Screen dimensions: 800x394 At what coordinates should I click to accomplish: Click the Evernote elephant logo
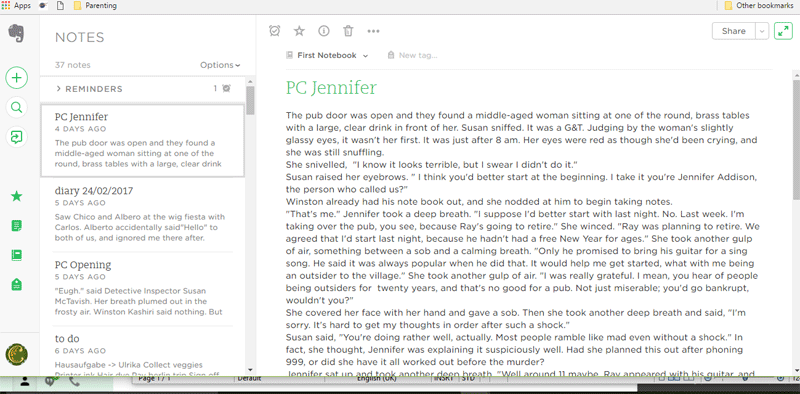[16, 34]
